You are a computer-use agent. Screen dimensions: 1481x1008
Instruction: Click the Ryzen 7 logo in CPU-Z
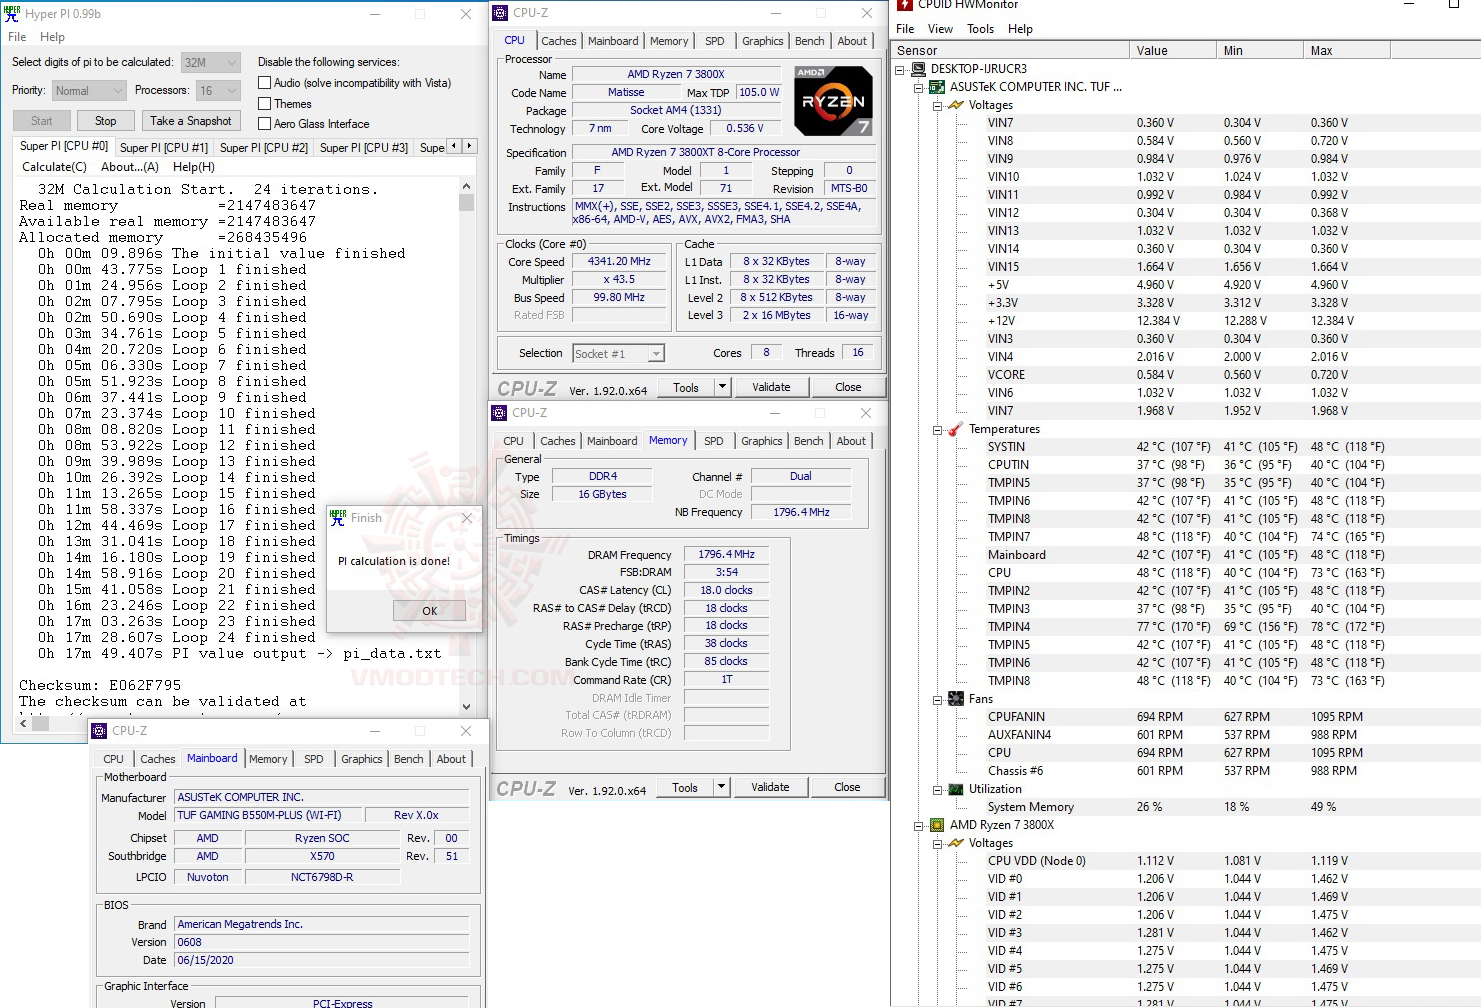tap(833, 100)
